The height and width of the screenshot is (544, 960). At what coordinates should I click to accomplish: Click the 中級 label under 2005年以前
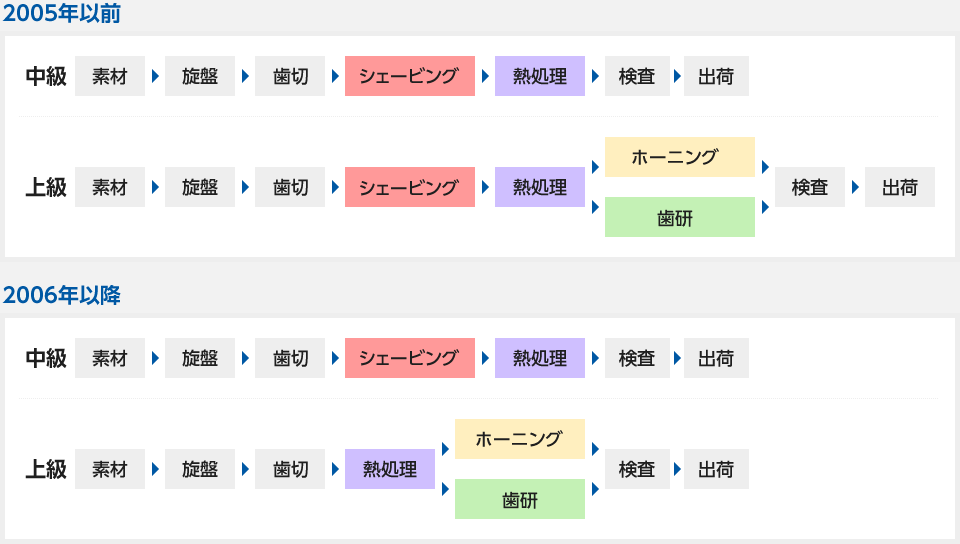click(x=46, y=76)
